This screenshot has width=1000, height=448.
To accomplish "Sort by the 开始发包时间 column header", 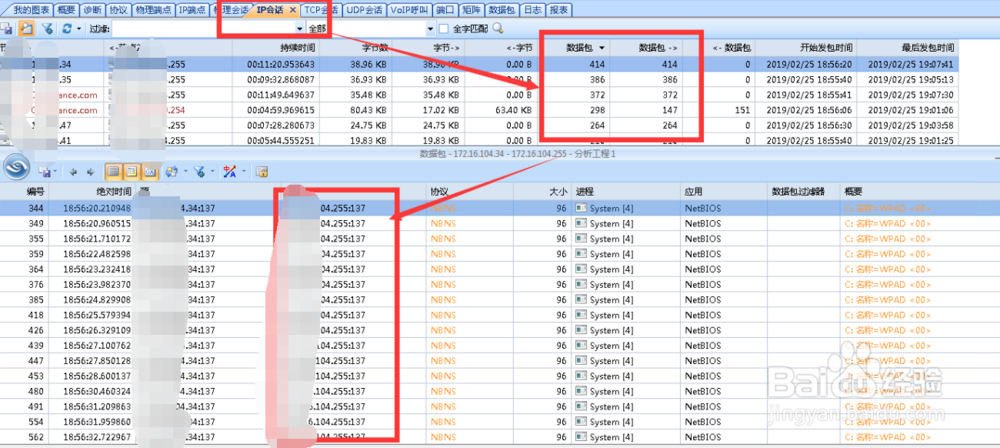I will pyautogui.click(x=807, y=47).
